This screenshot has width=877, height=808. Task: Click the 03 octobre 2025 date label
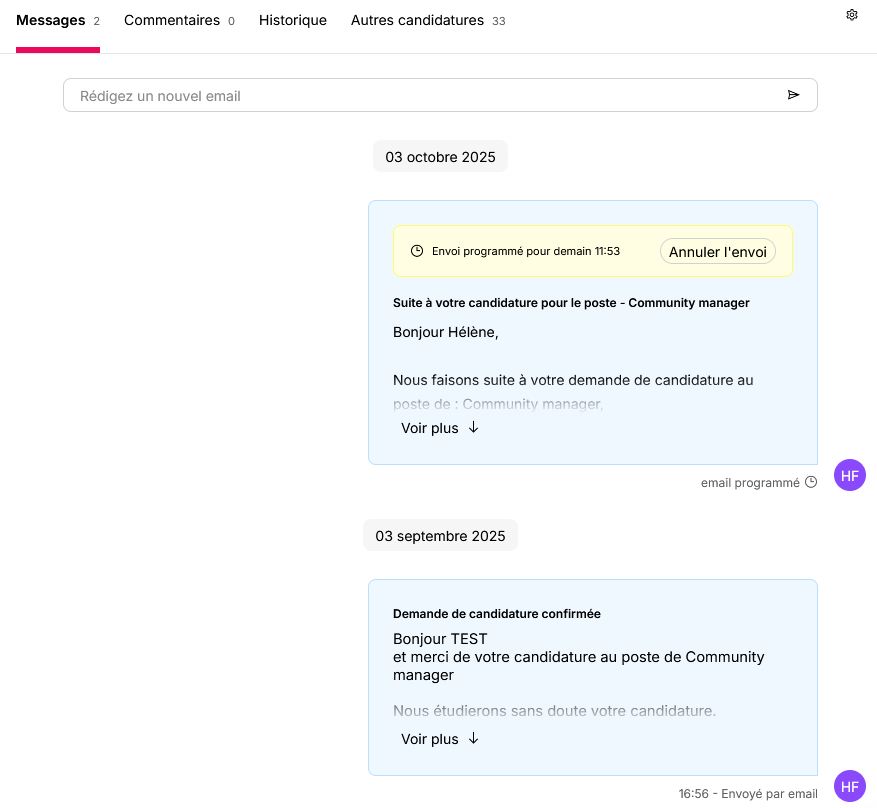440,157
